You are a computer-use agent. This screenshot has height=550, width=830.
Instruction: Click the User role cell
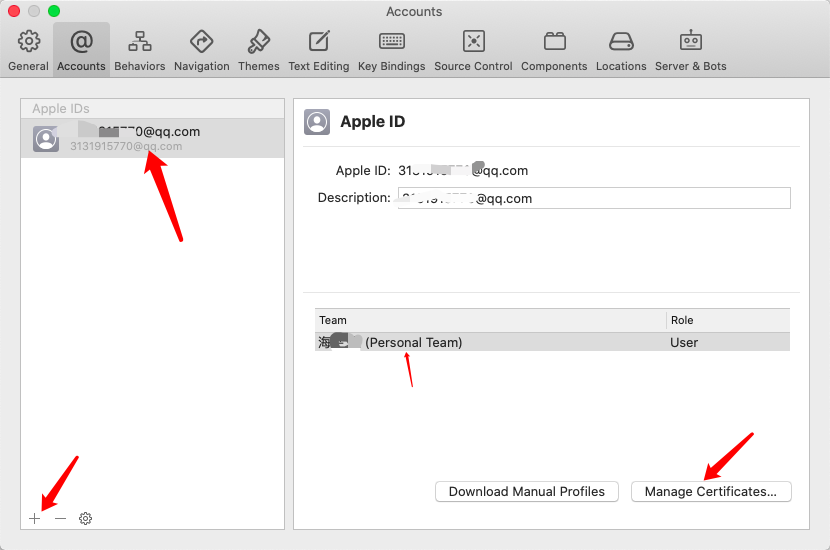[x=684, y=342]
